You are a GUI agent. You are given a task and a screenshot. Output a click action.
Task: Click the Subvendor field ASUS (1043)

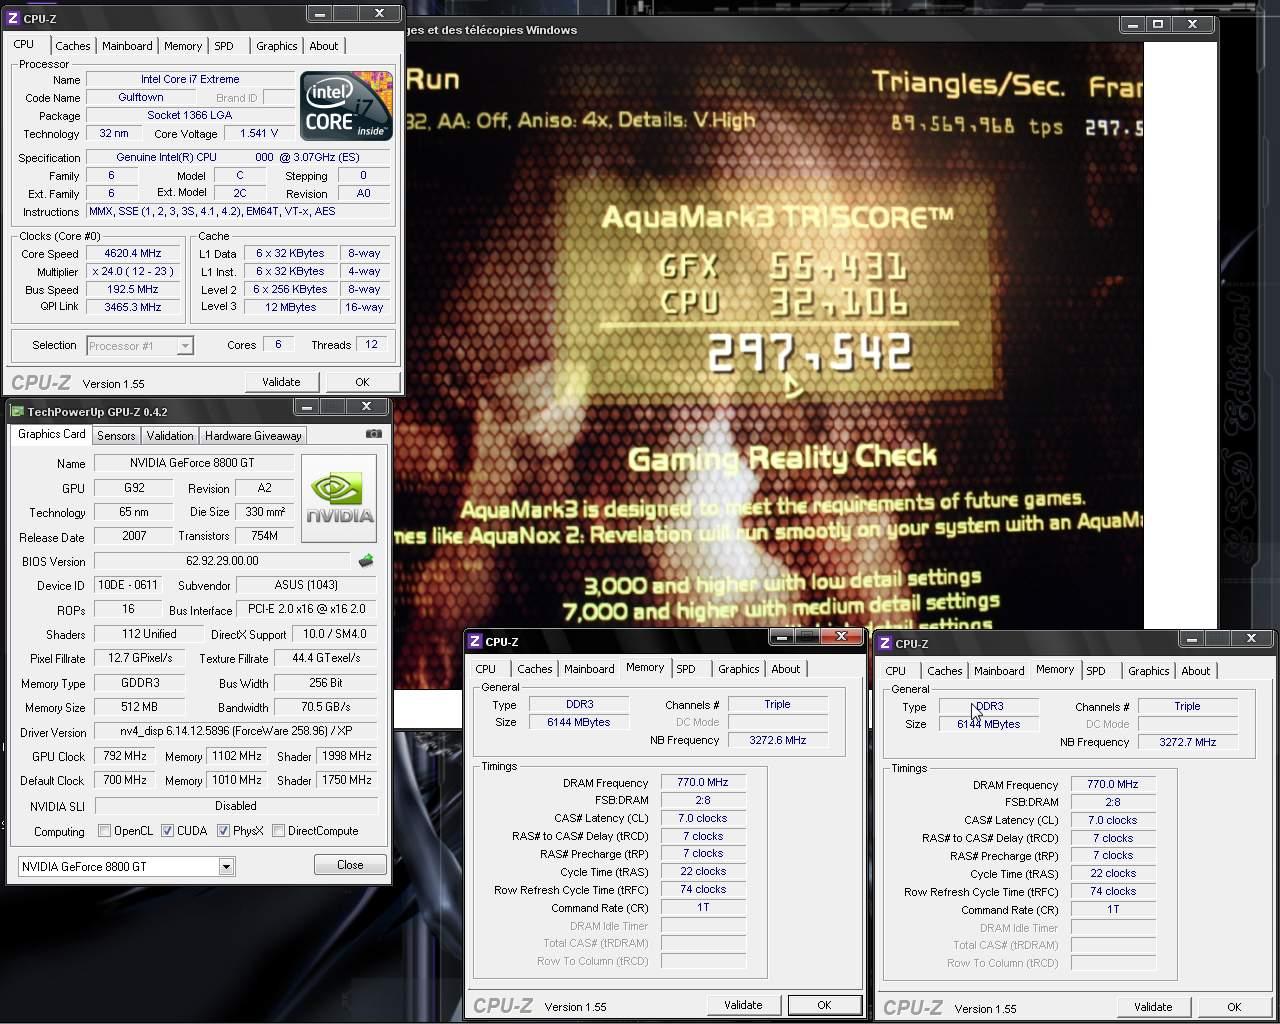(306, 586)
